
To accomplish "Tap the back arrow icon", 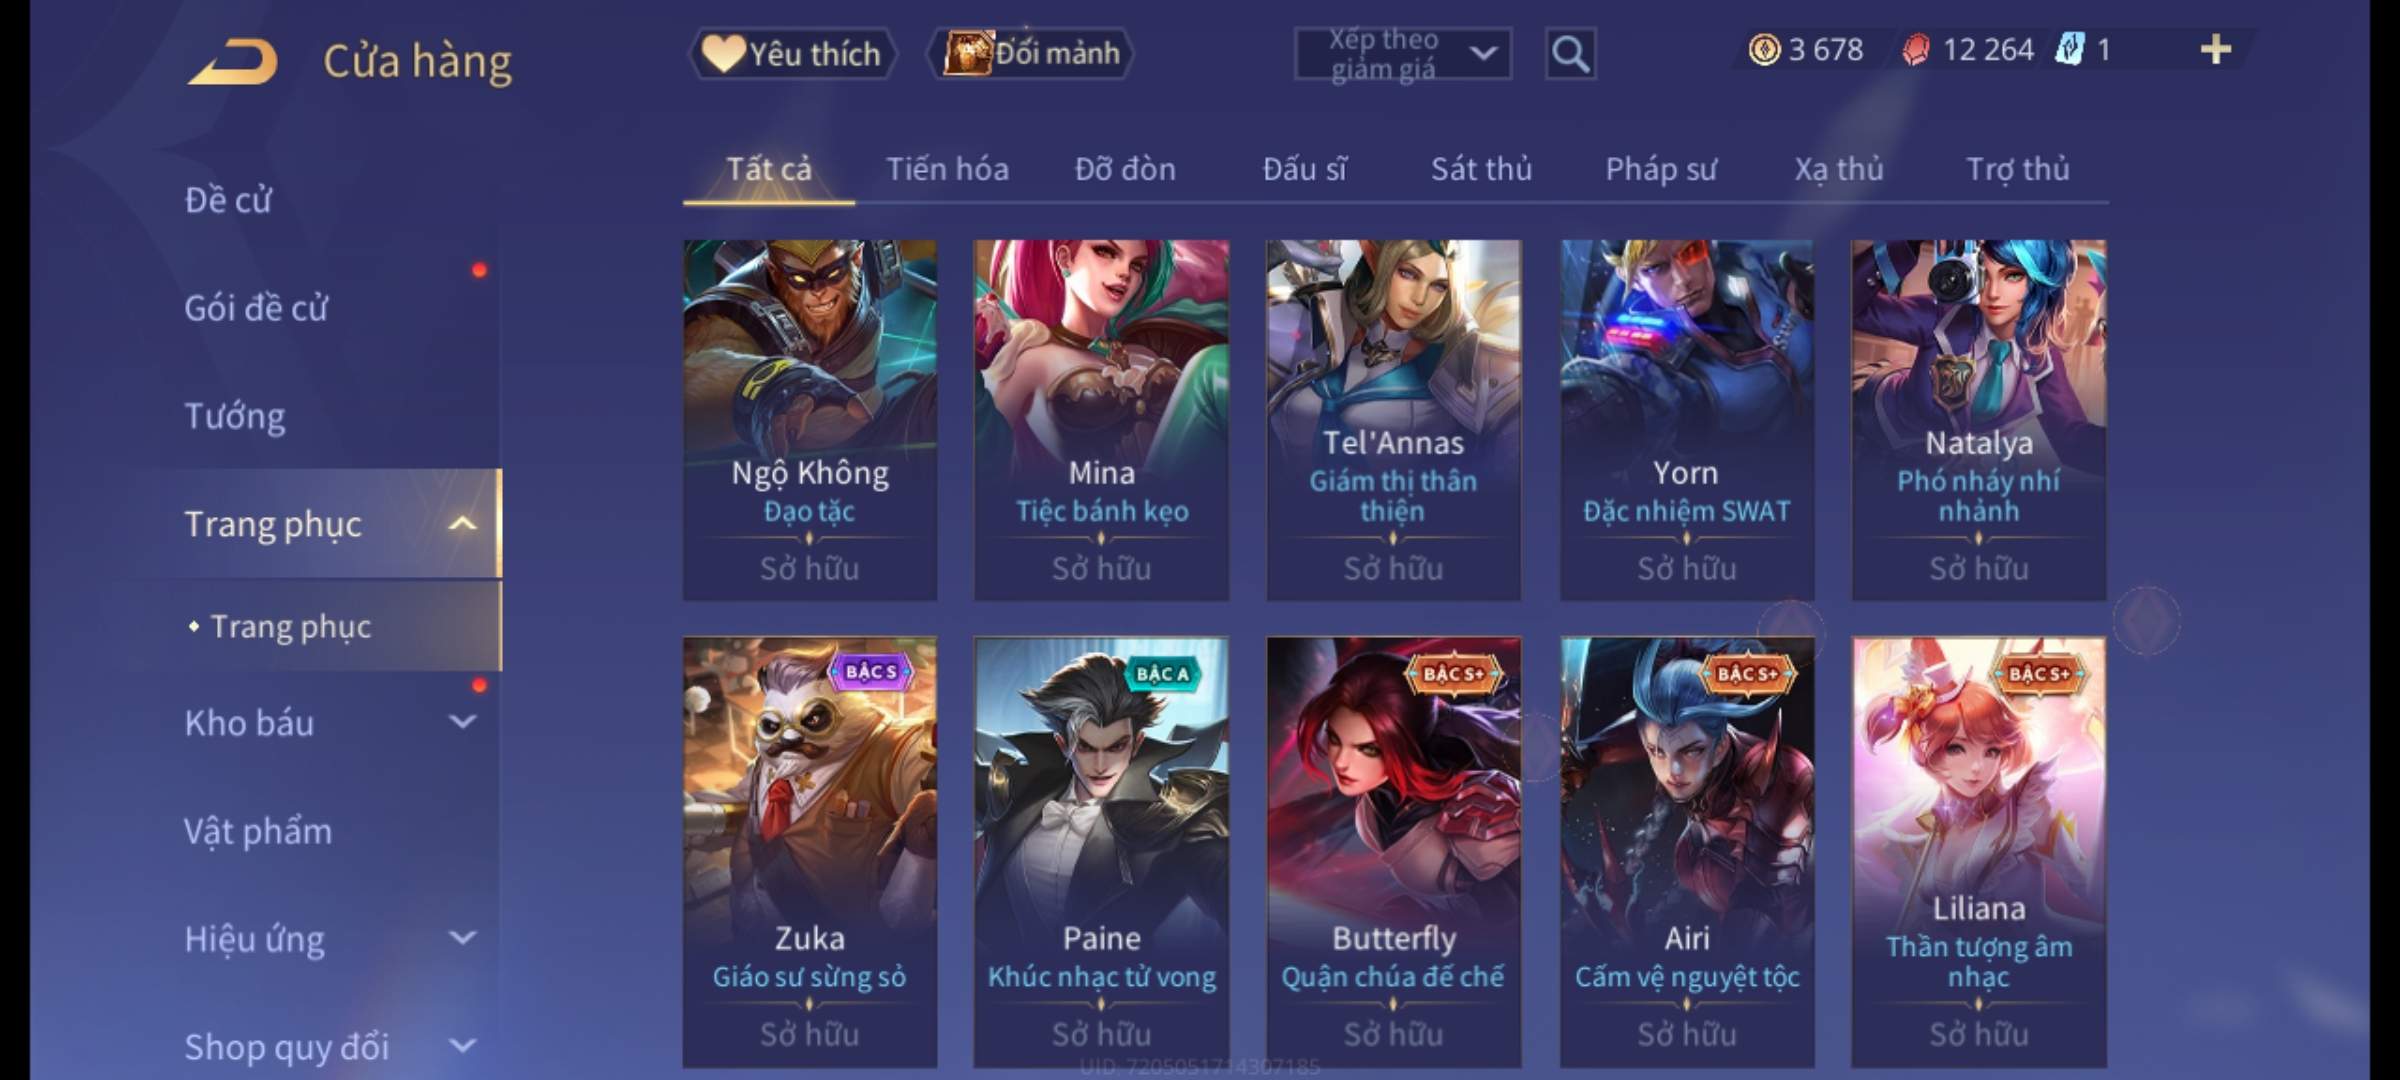I will click(232, 62).
